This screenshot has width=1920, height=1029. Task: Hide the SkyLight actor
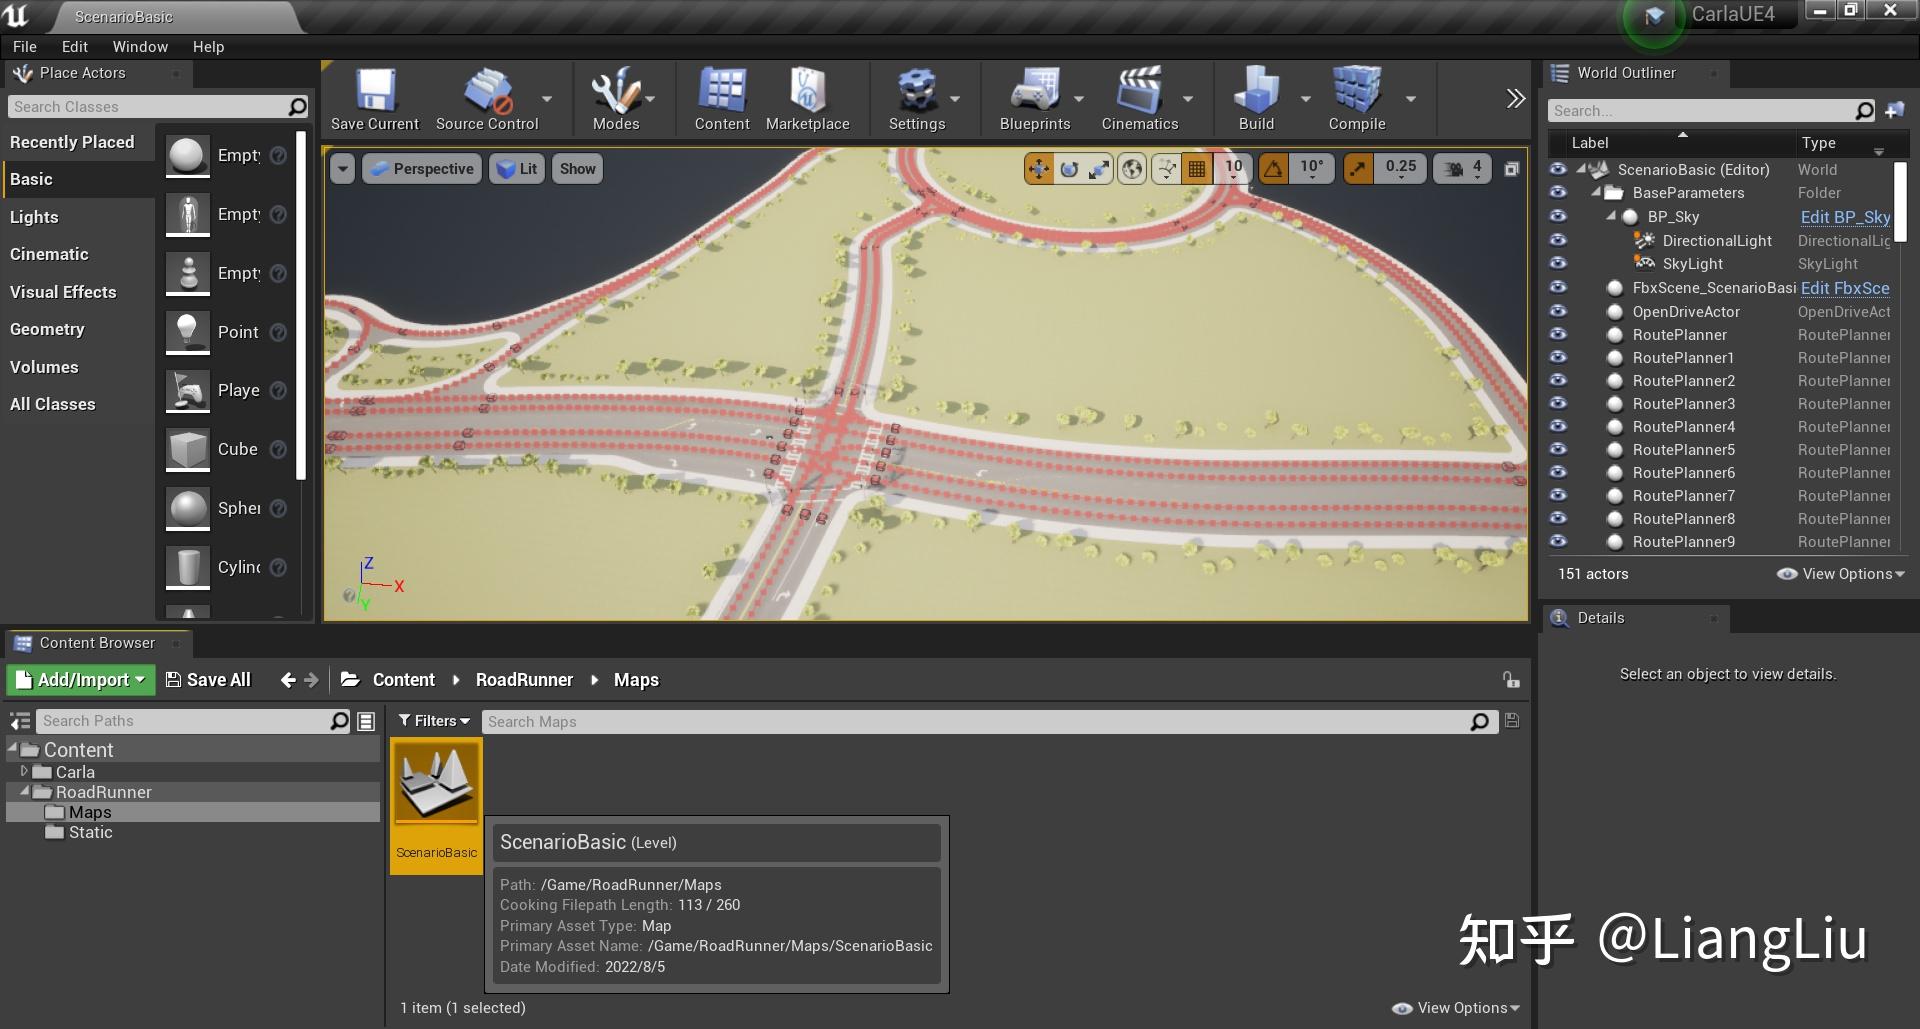(1558, 263)
